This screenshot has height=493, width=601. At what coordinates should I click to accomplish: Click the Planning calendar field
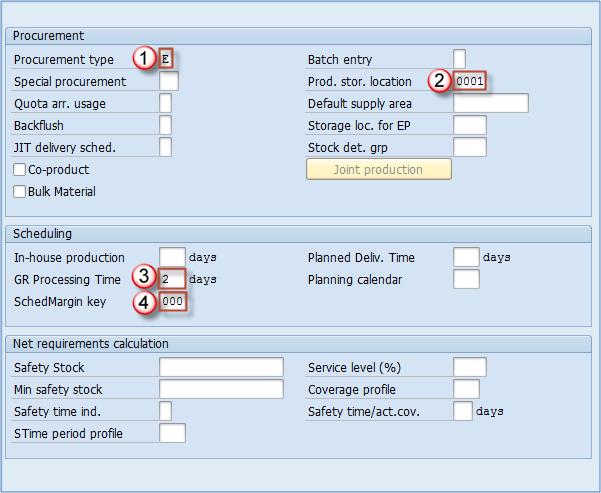pyautogui.click(x=466, y=279)
